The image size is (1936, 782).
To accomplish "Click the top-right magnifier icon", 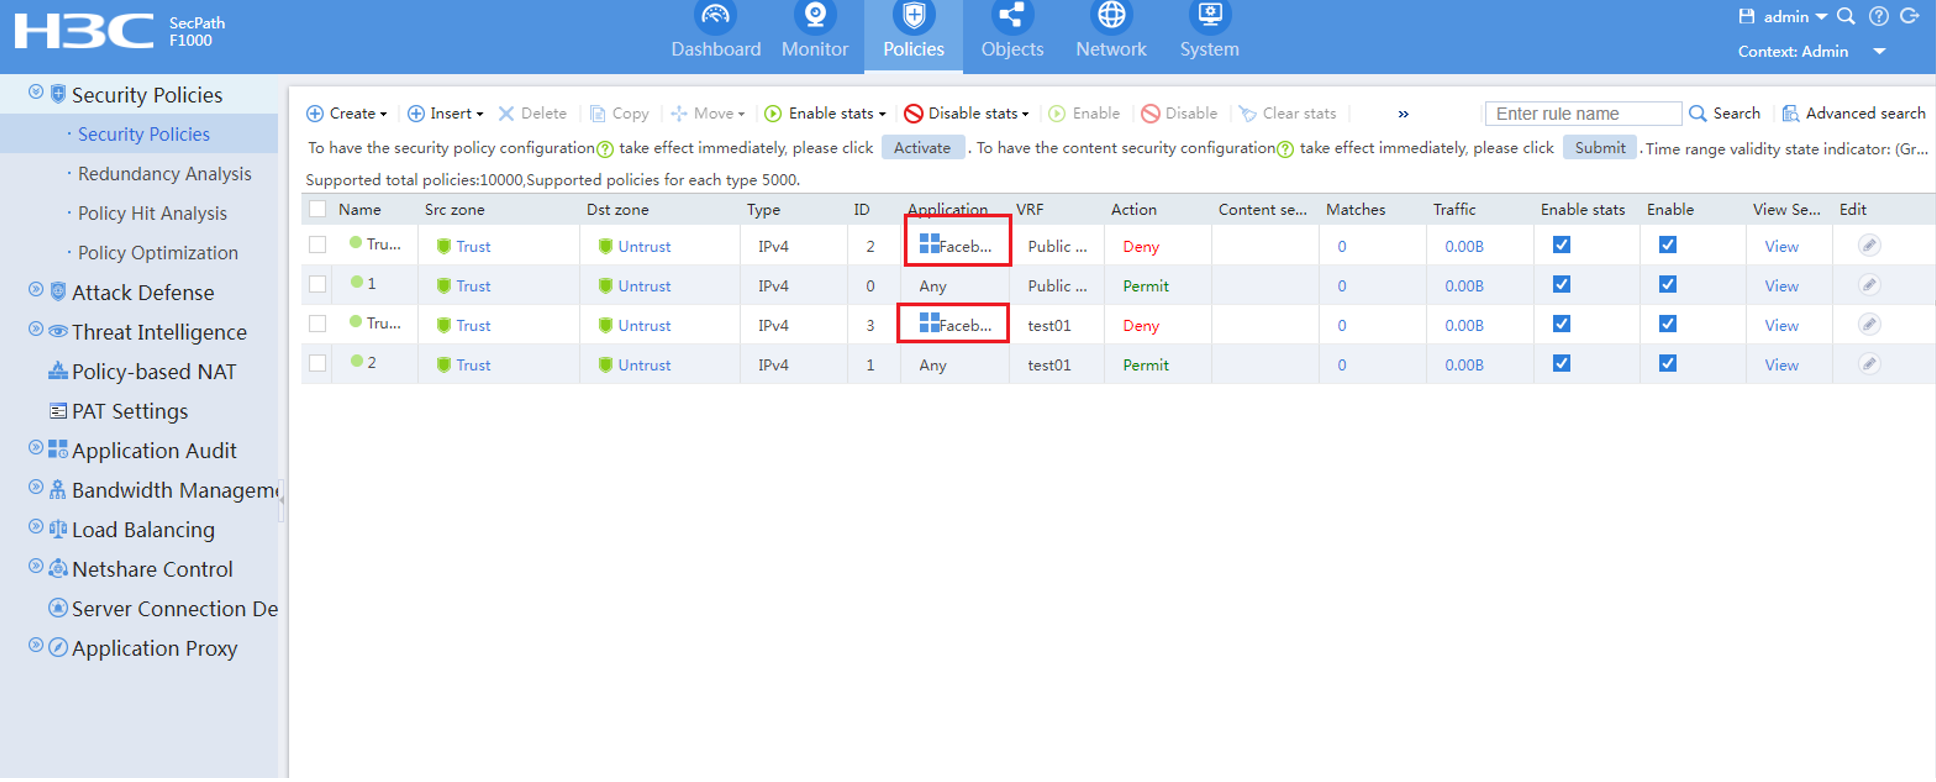I will [1847, 16].
